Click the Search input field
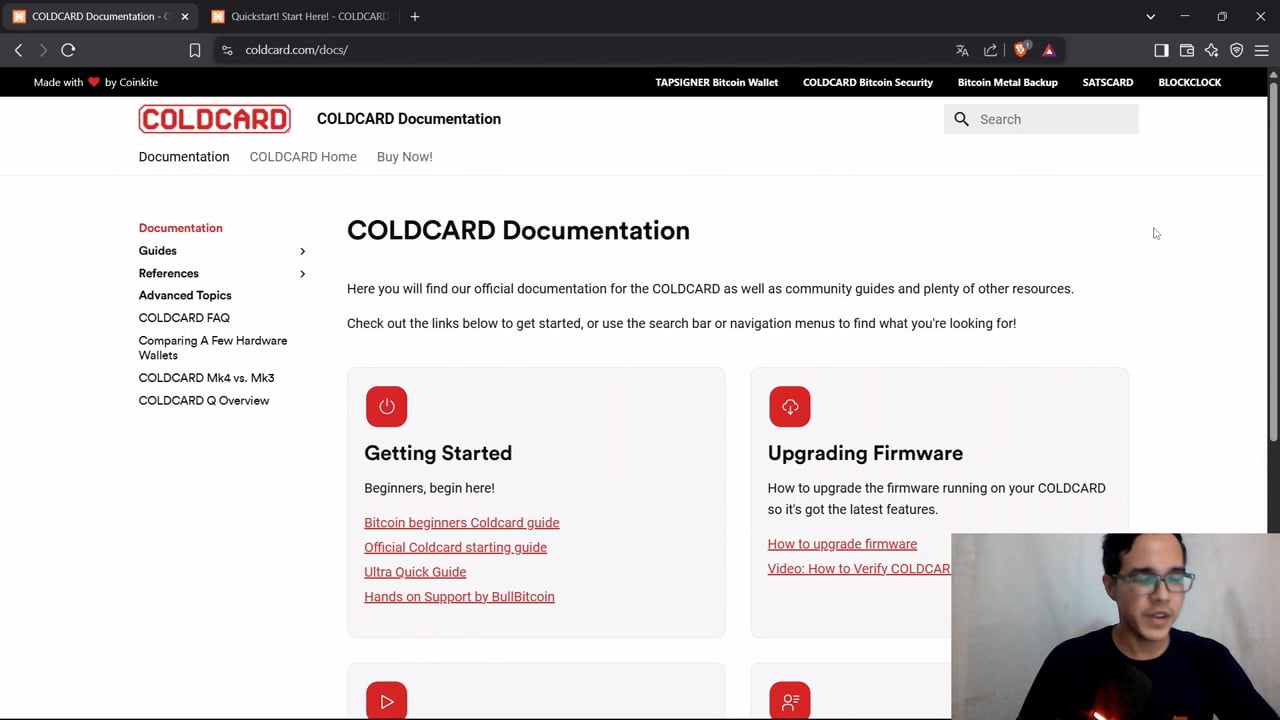1280x720 pixels. pyautogui.click(x=1041, y=119)
